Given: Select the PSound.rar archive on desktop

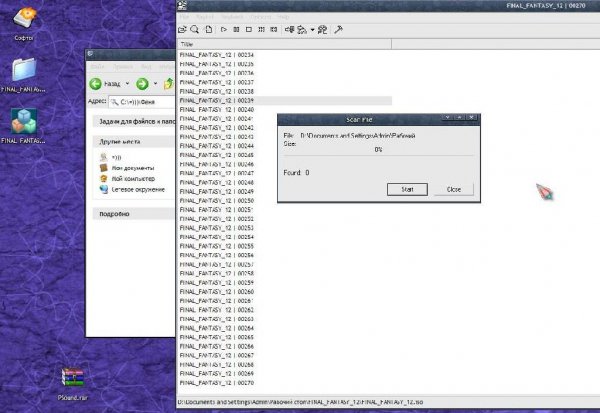Looking at the screenshot, I should (73, 384).
